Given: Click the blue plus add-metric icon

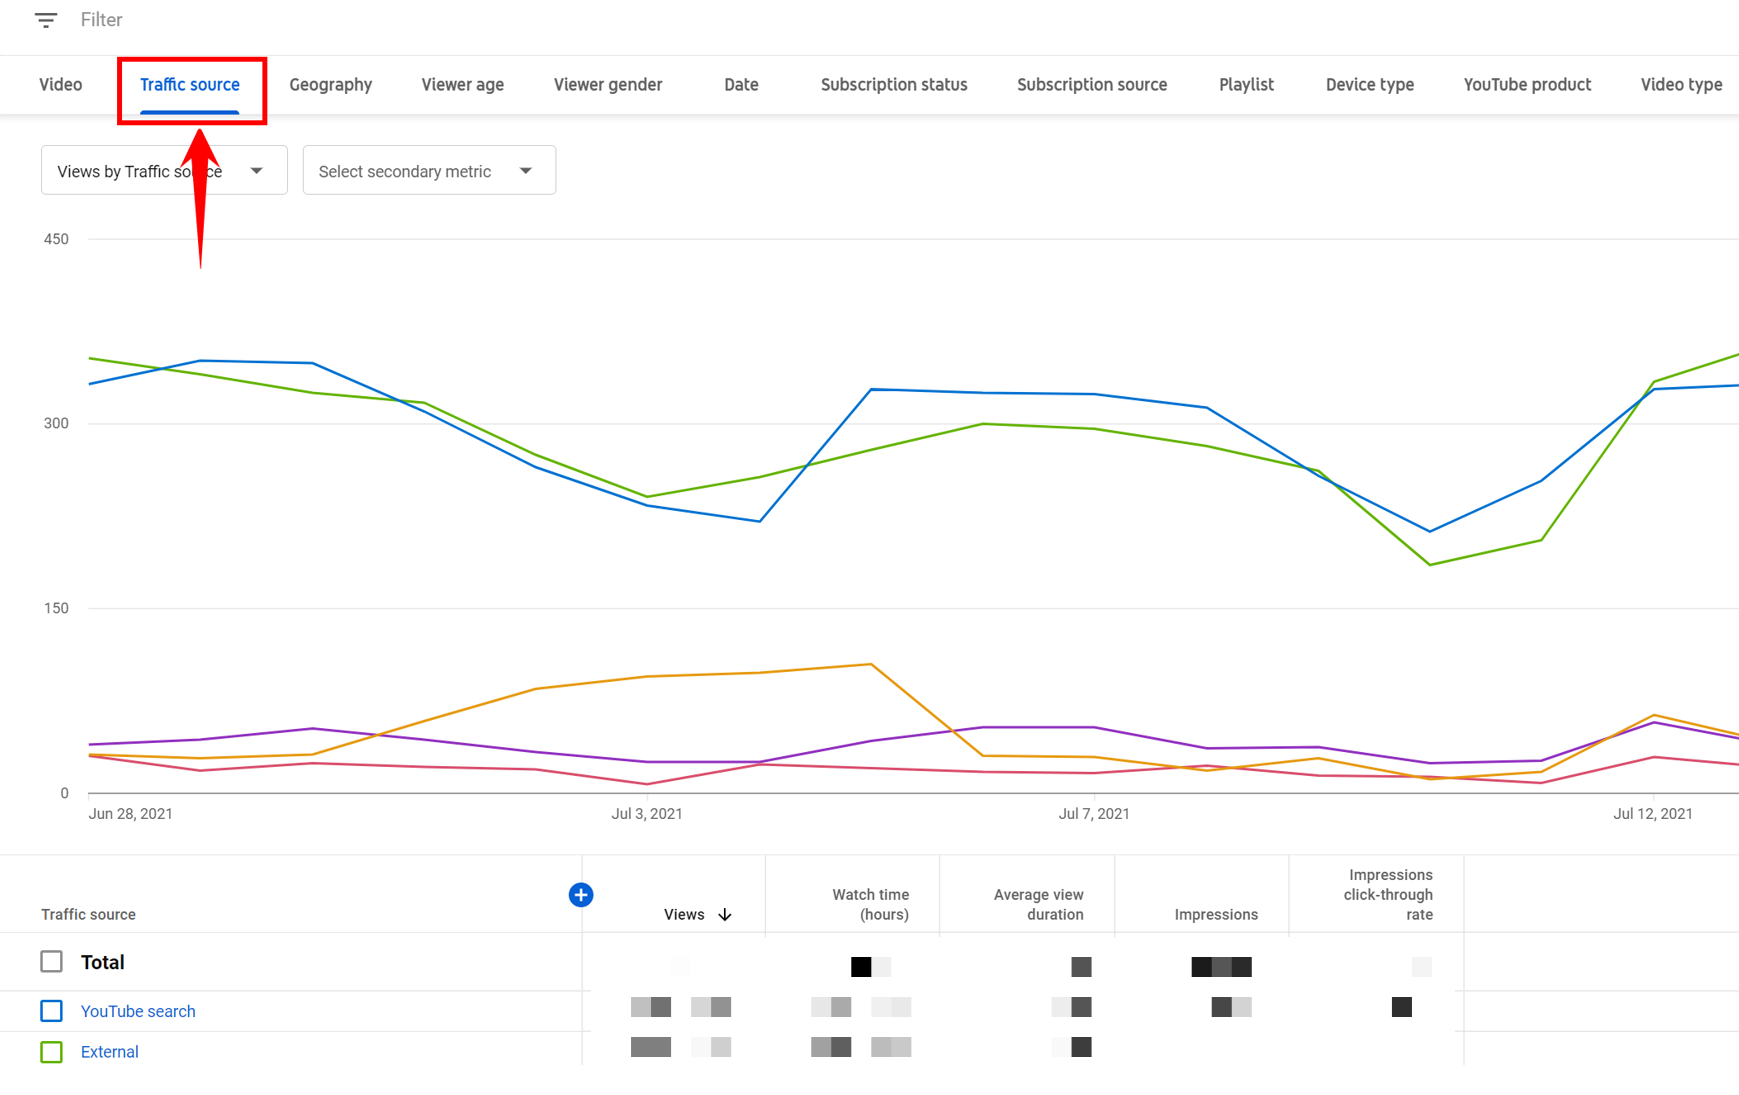Looking at the screenshot, I should click(581, 895).
